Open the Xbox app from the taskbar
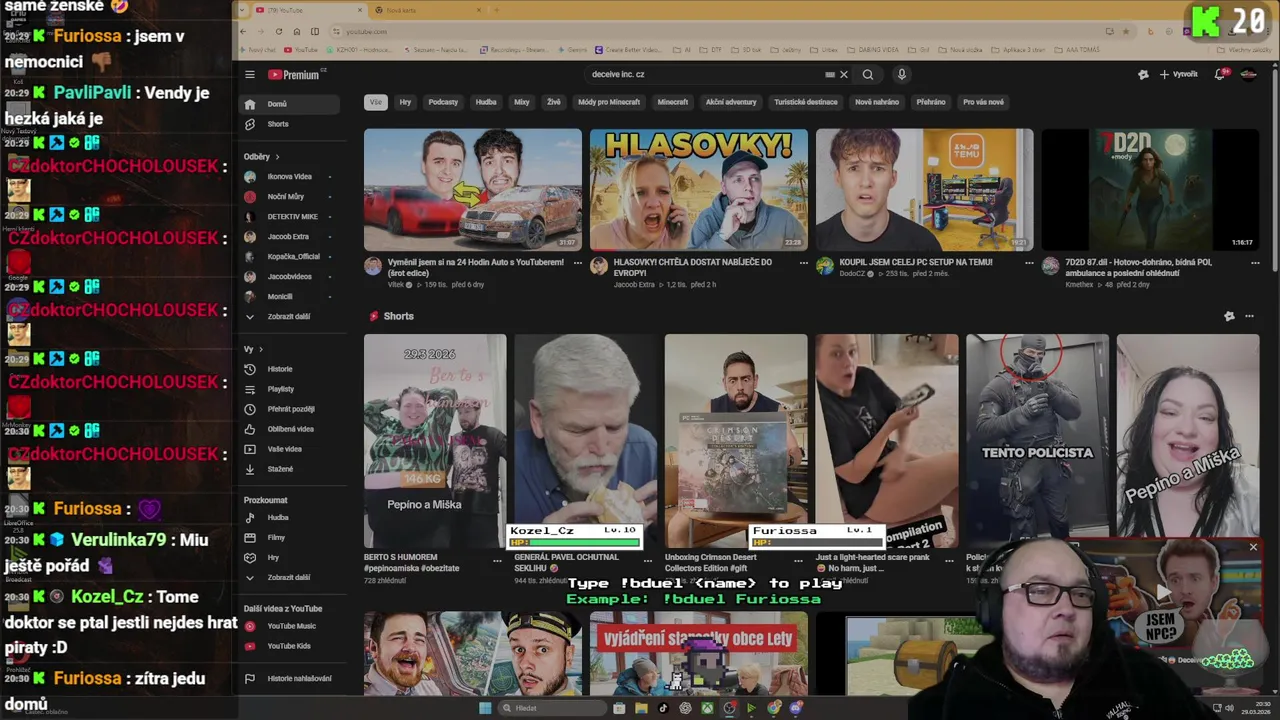1280x720 pixels. [x=707, y=708]
